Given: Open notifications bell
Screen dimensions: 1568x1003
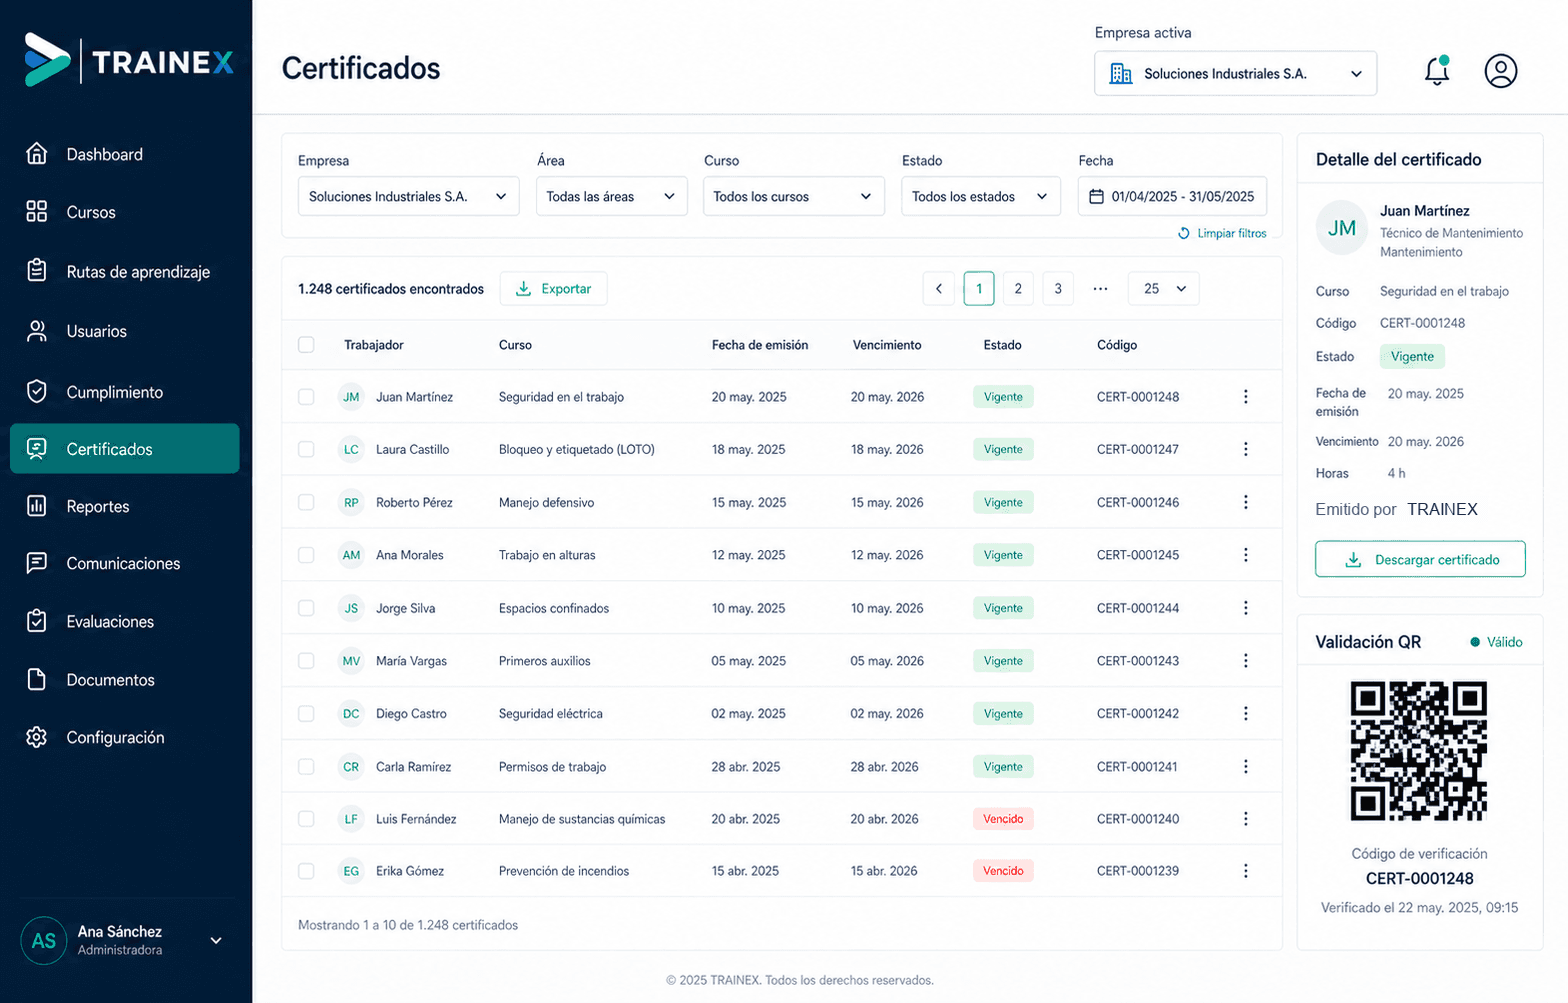Looking at the screenshot, I should point(1437,71).
